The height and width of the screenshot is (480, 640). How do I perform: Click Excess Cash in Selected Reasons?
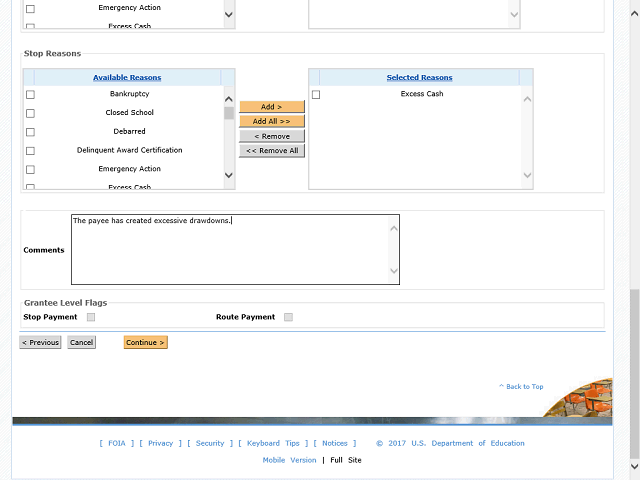coord(422,94)
